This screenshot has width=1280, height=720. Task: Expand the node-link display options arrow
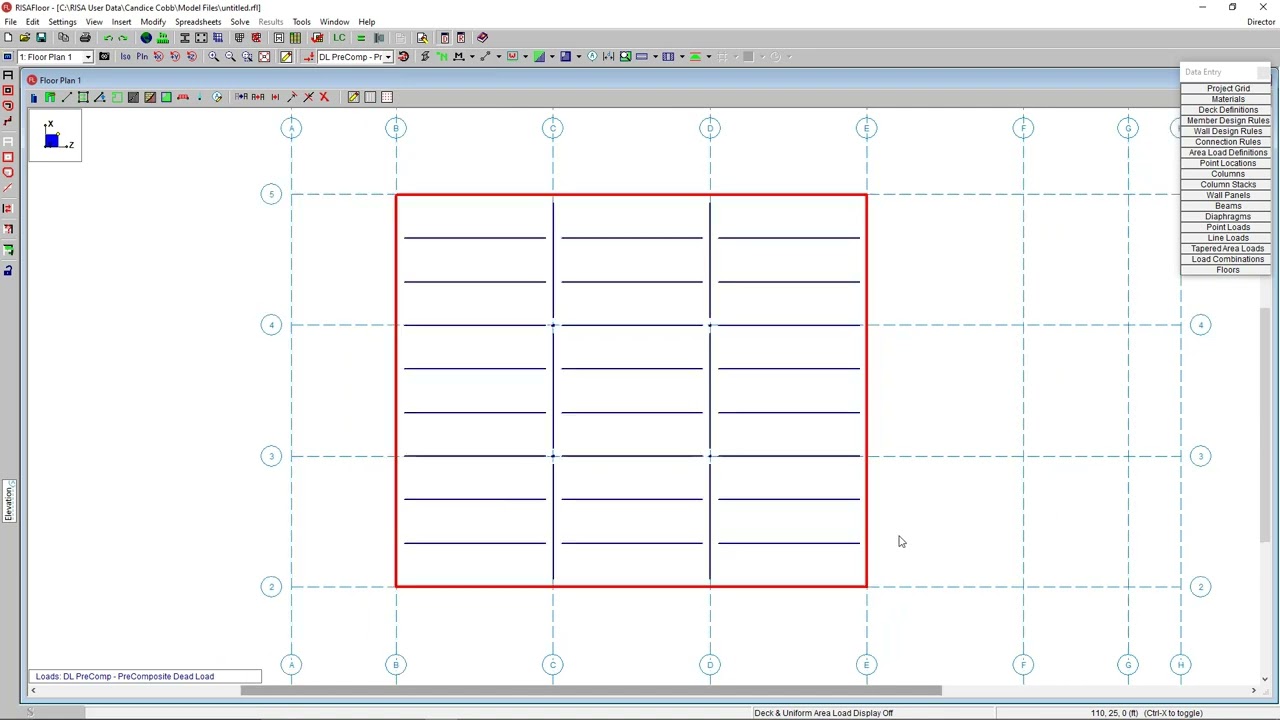point(499,57)
